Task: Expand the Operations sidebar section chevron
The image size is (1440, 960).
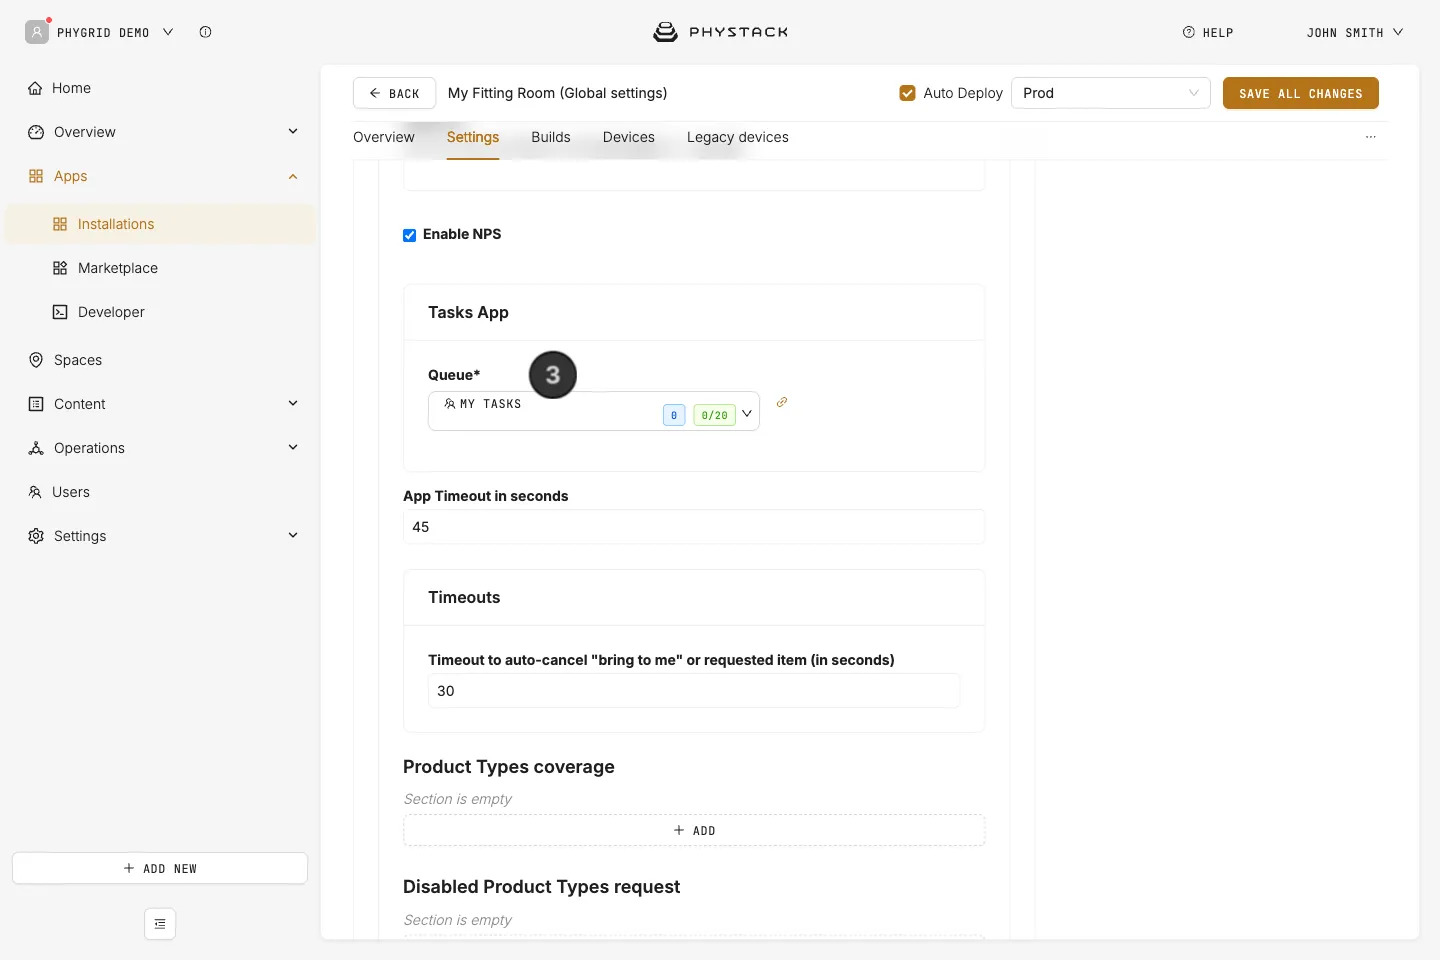Action: pyautogui.click(x=293, y=448)
